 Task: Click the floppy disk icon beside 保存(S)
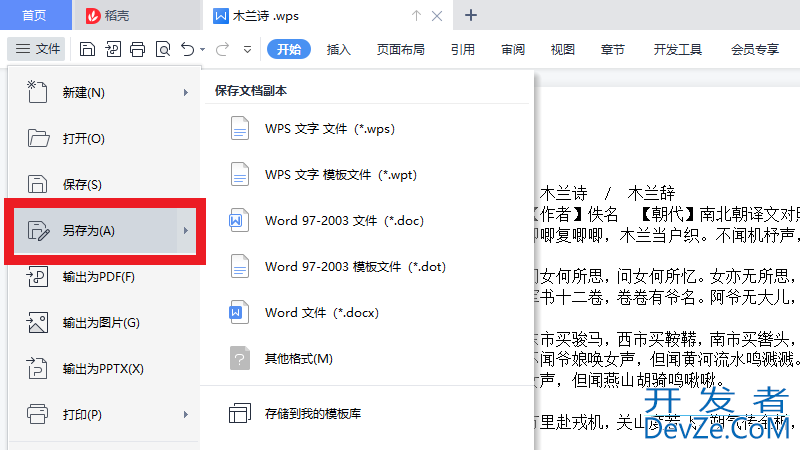point(37,184)
